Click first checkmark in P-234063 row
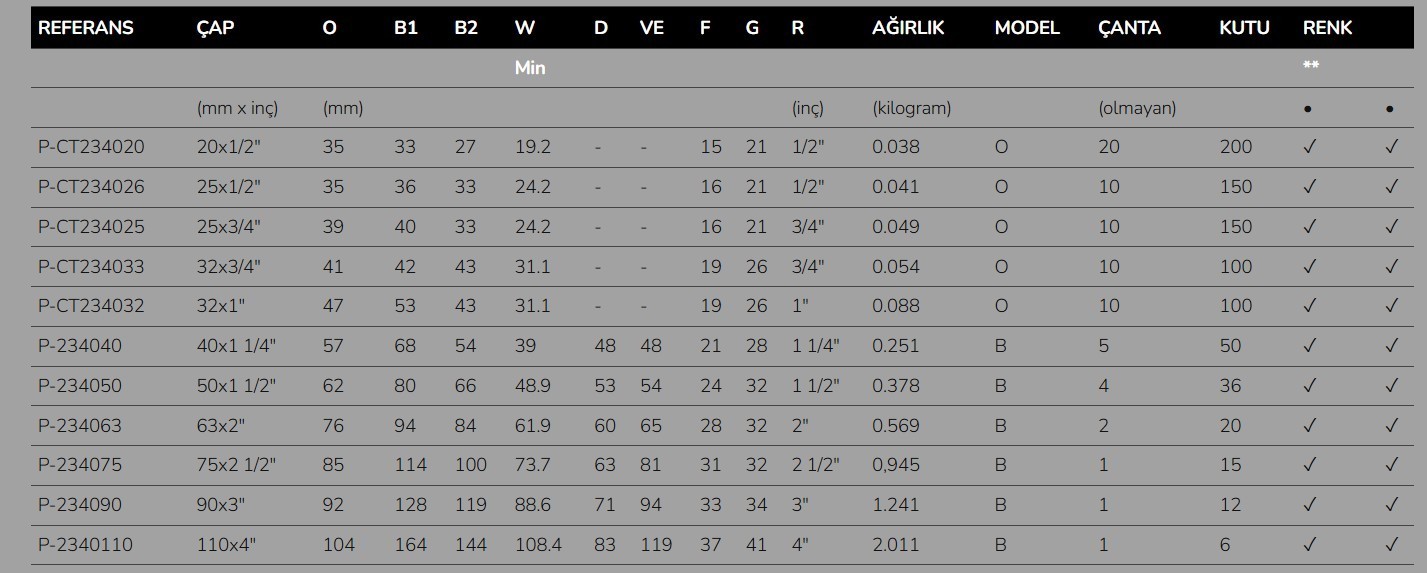Viewport: 1427px width, 573px height. coord(1310,426)
